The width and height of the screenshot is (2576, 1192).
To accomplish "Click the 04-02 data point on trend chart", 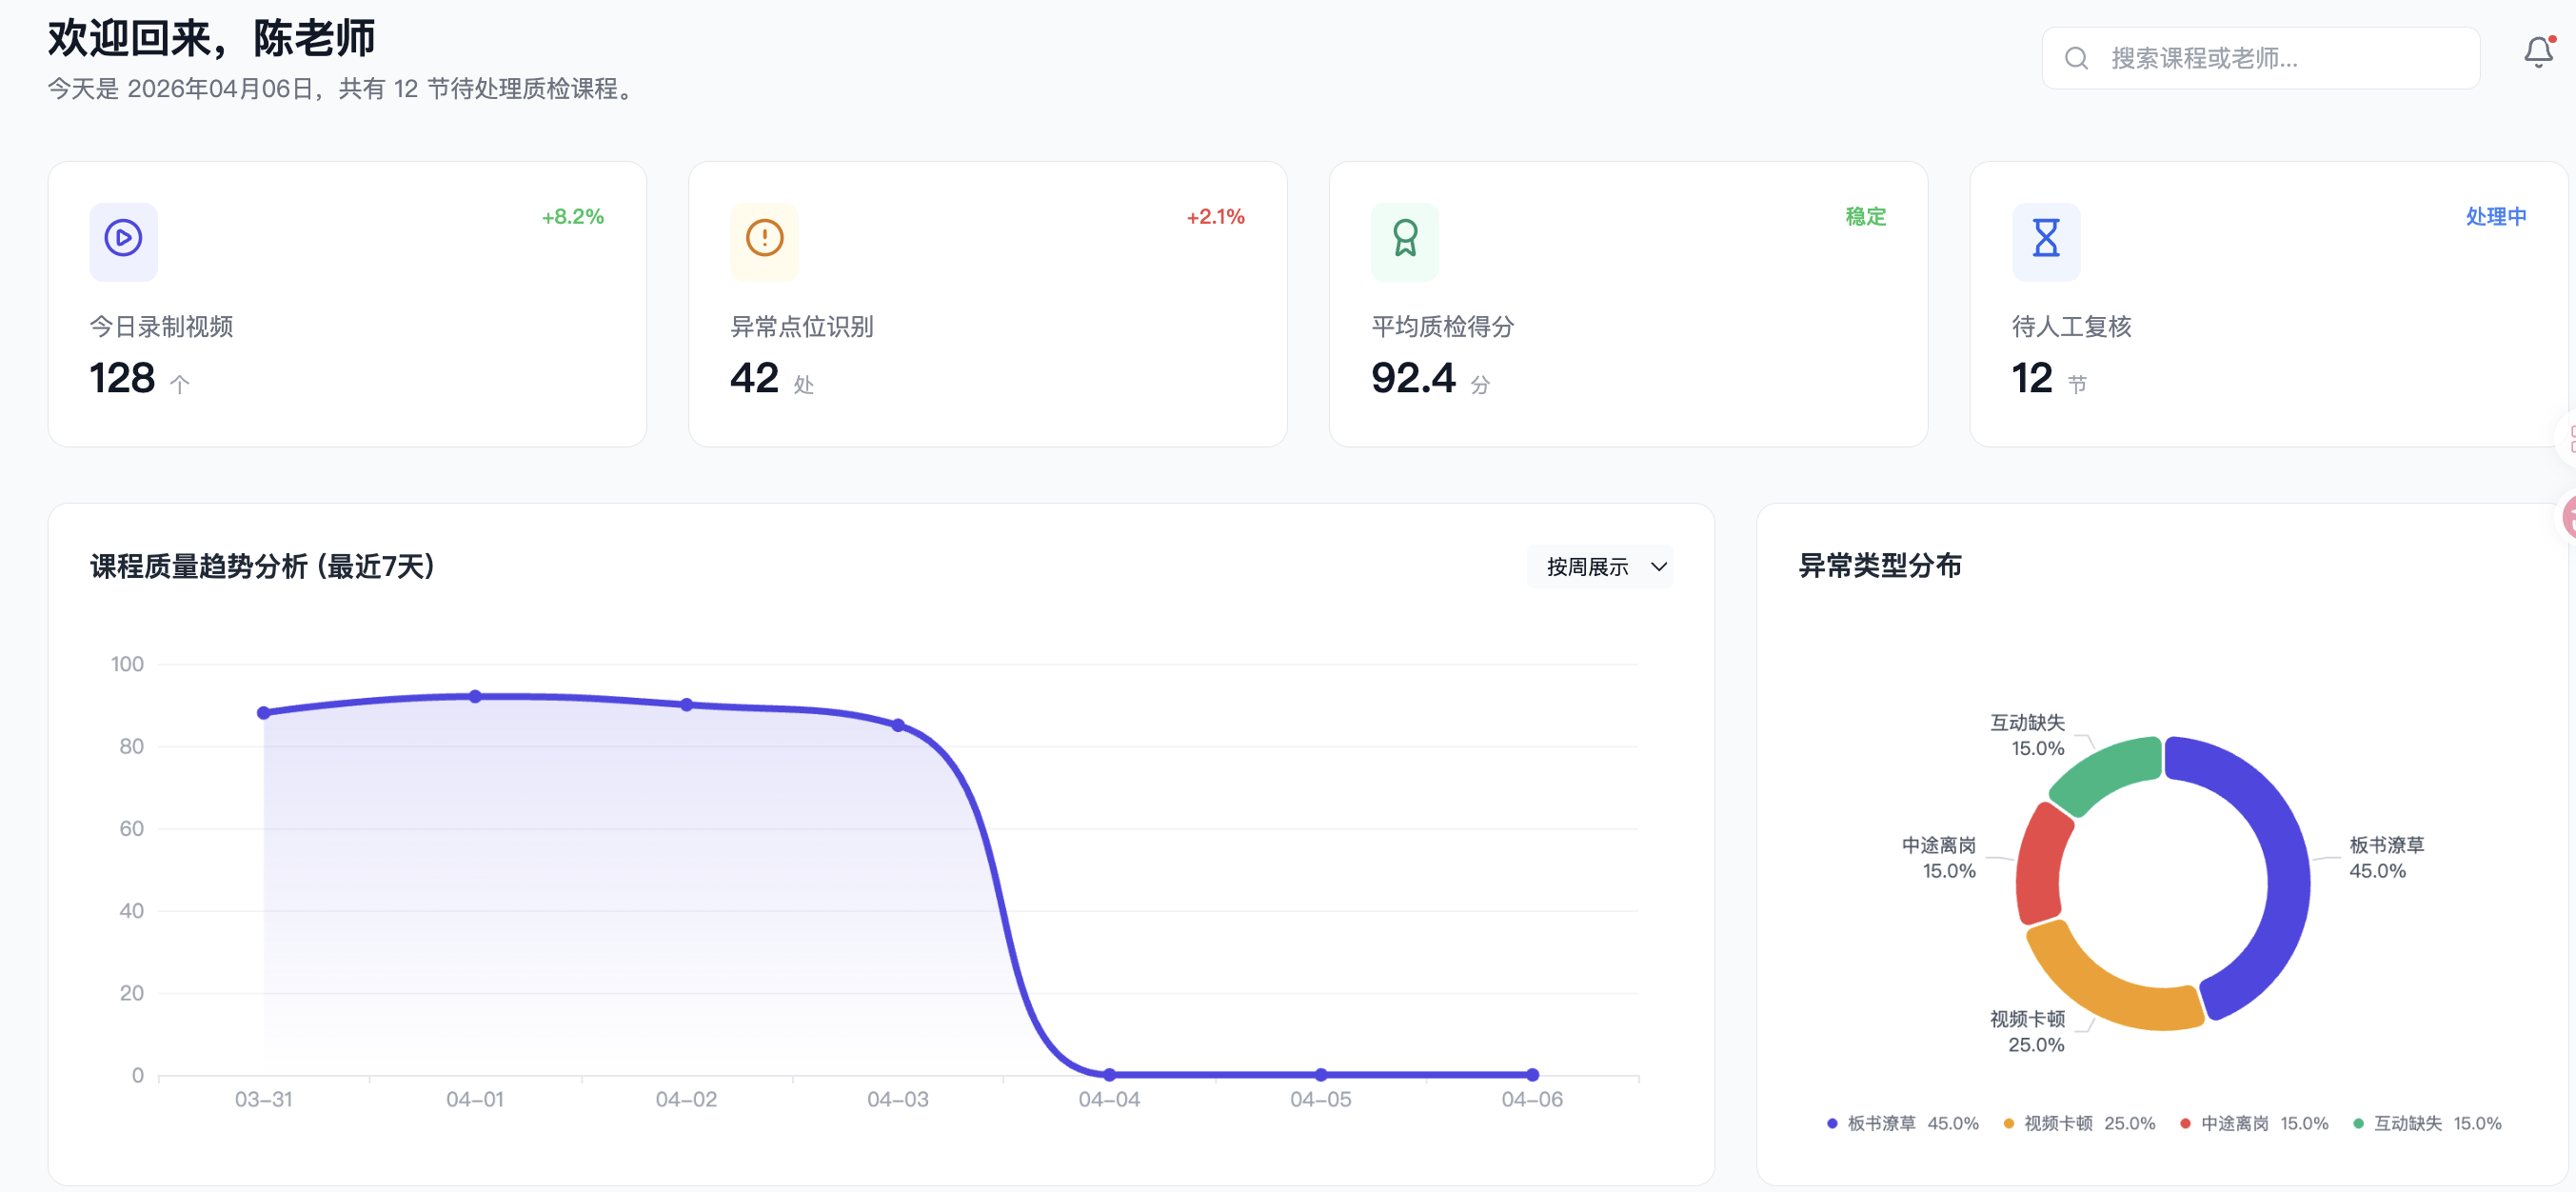I will click(687, 705).
